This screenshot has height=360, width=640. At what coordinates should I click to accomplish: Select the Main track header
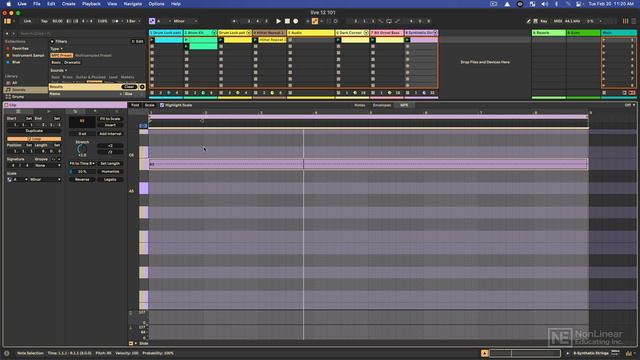pos(618,33)
